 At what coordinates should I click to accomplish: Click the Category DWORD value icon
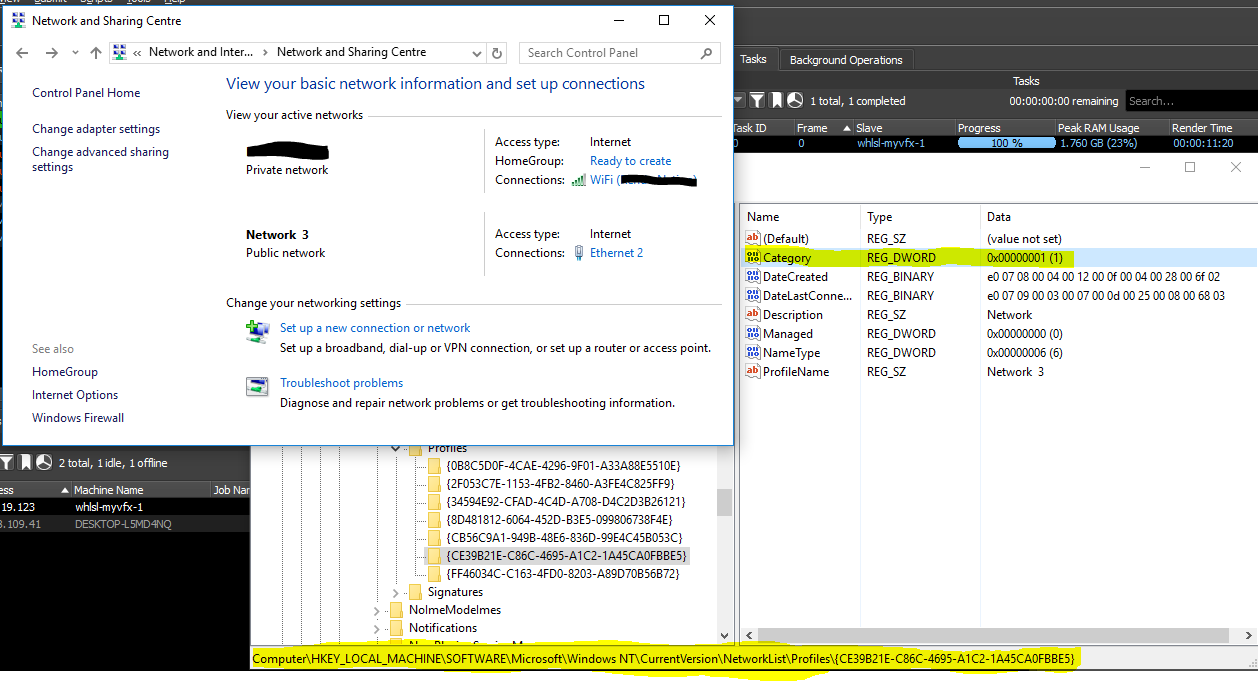tap(753, 258)
